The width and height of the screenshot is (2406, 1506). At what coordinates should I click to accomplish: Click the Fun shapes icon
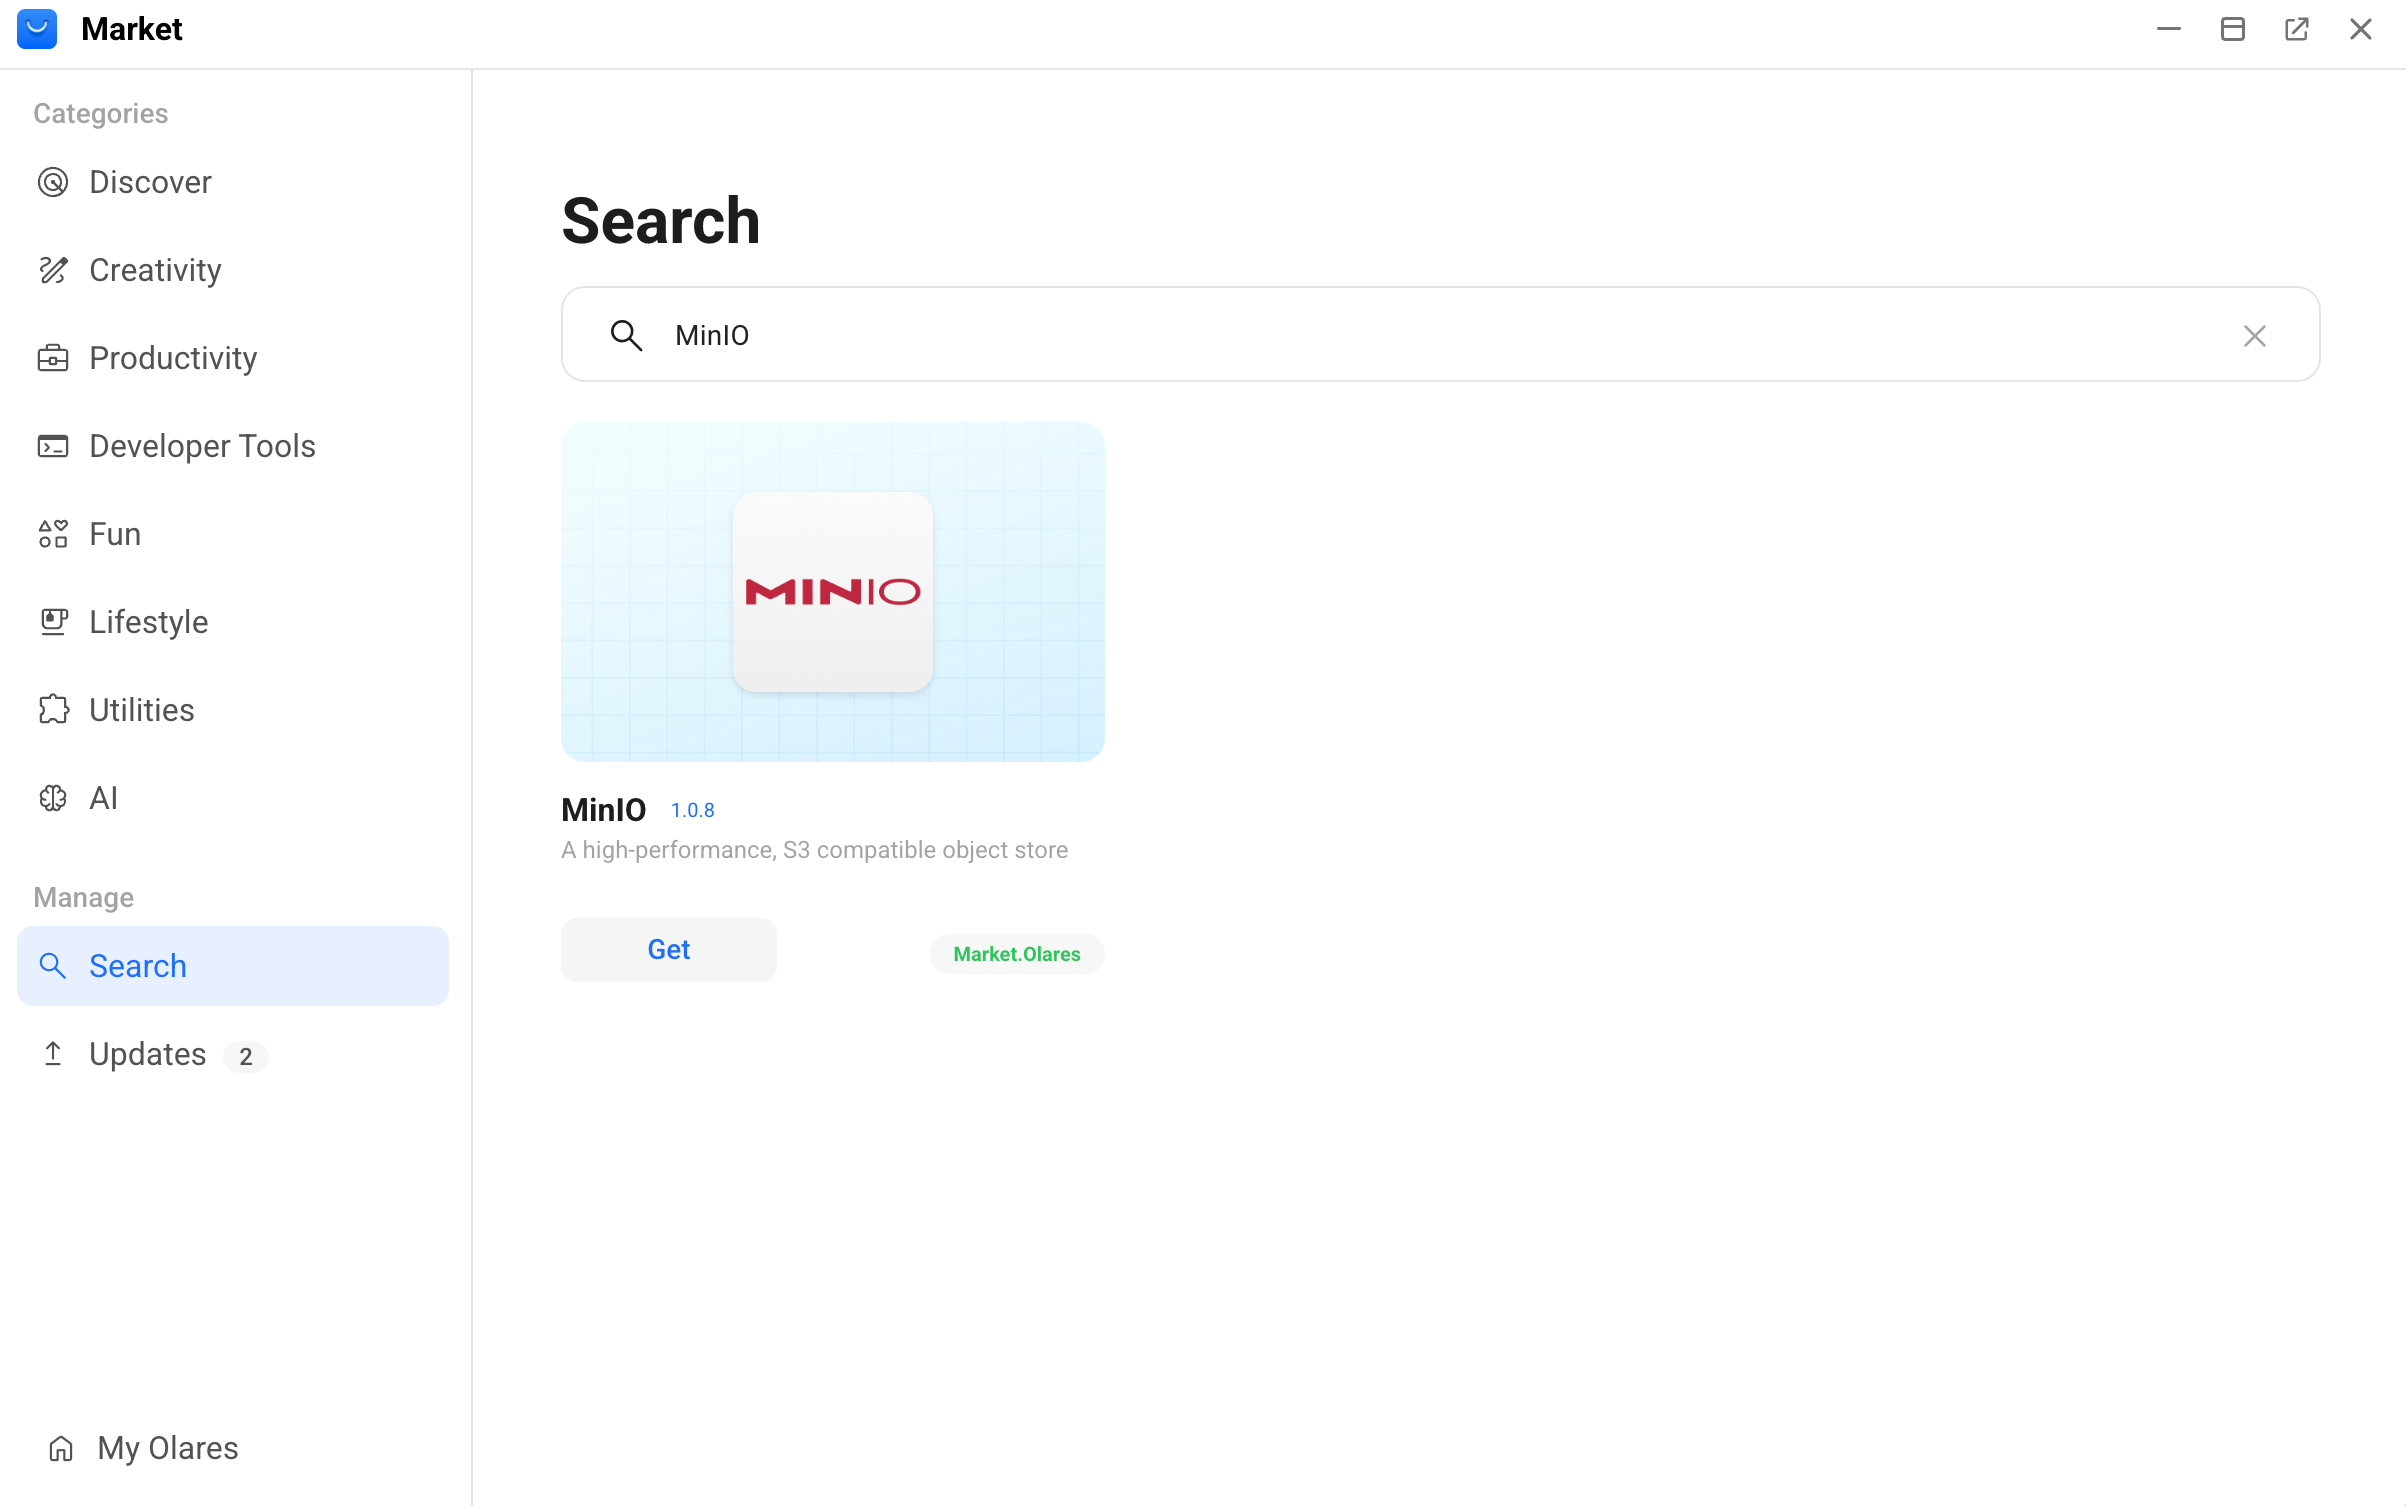pyautogui.click(x=53, y=534)
